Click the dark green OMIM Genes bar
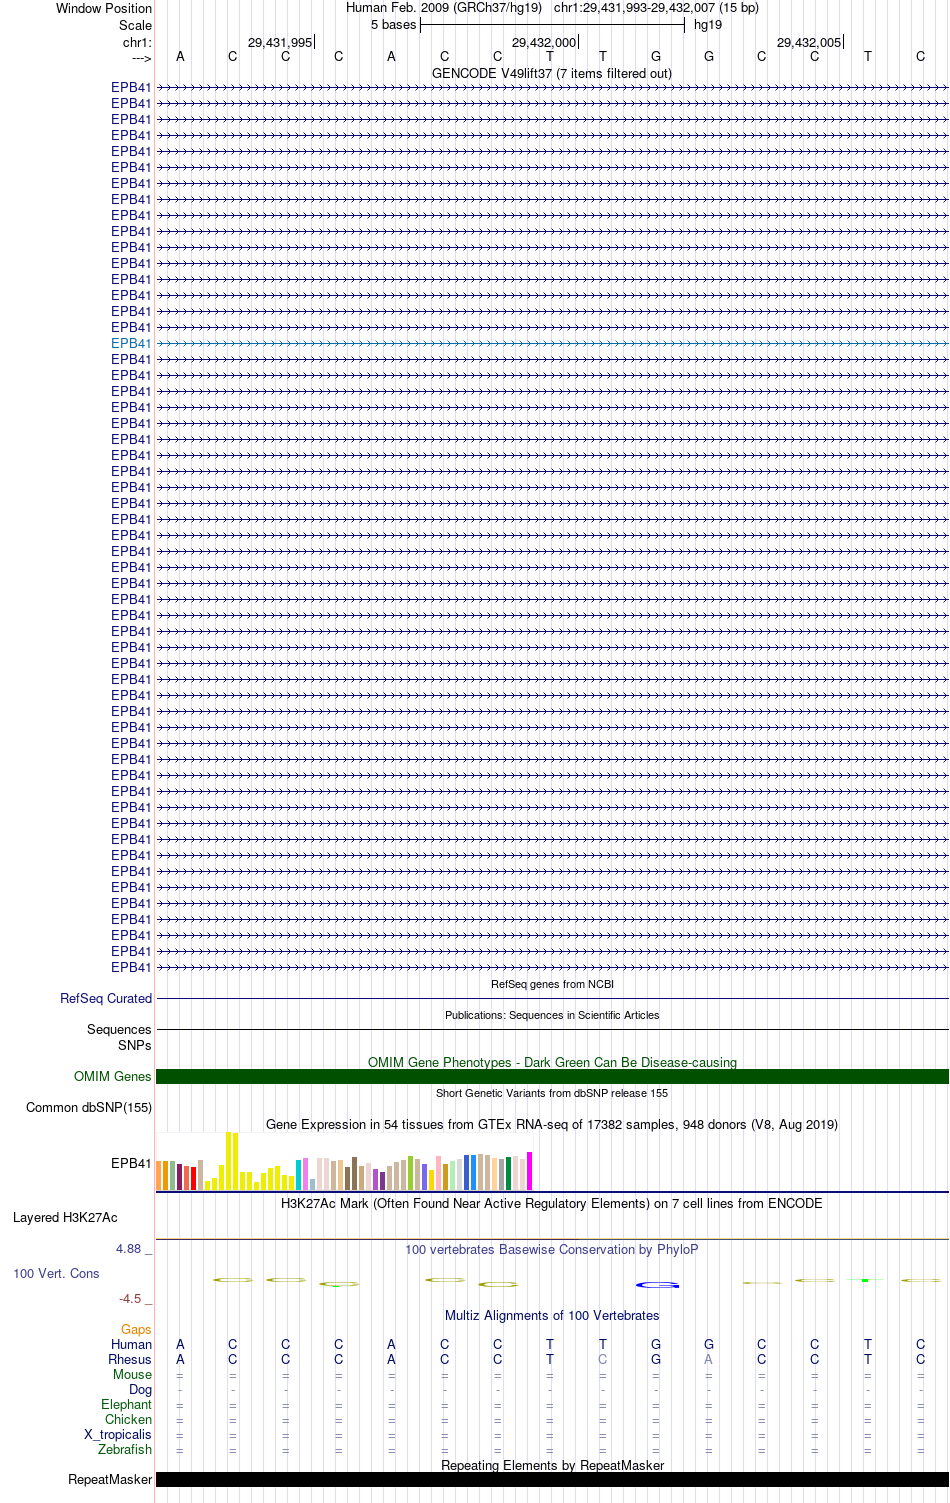Screen dimensions: 950x1503 pyautogui.click(x=552, y=1076)
